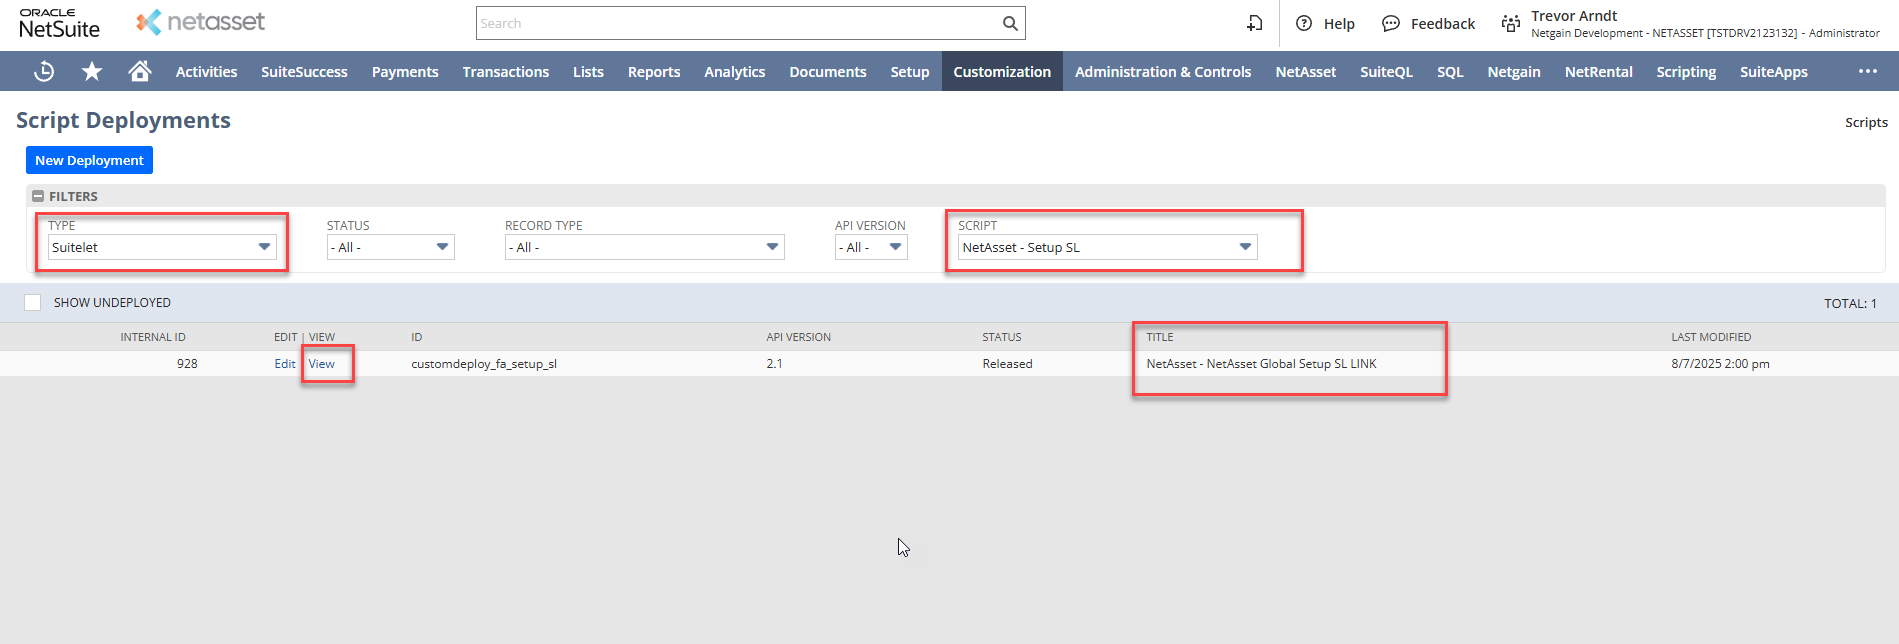
Task: Open the Customization menu
Action: click(x=1002, y=71)
